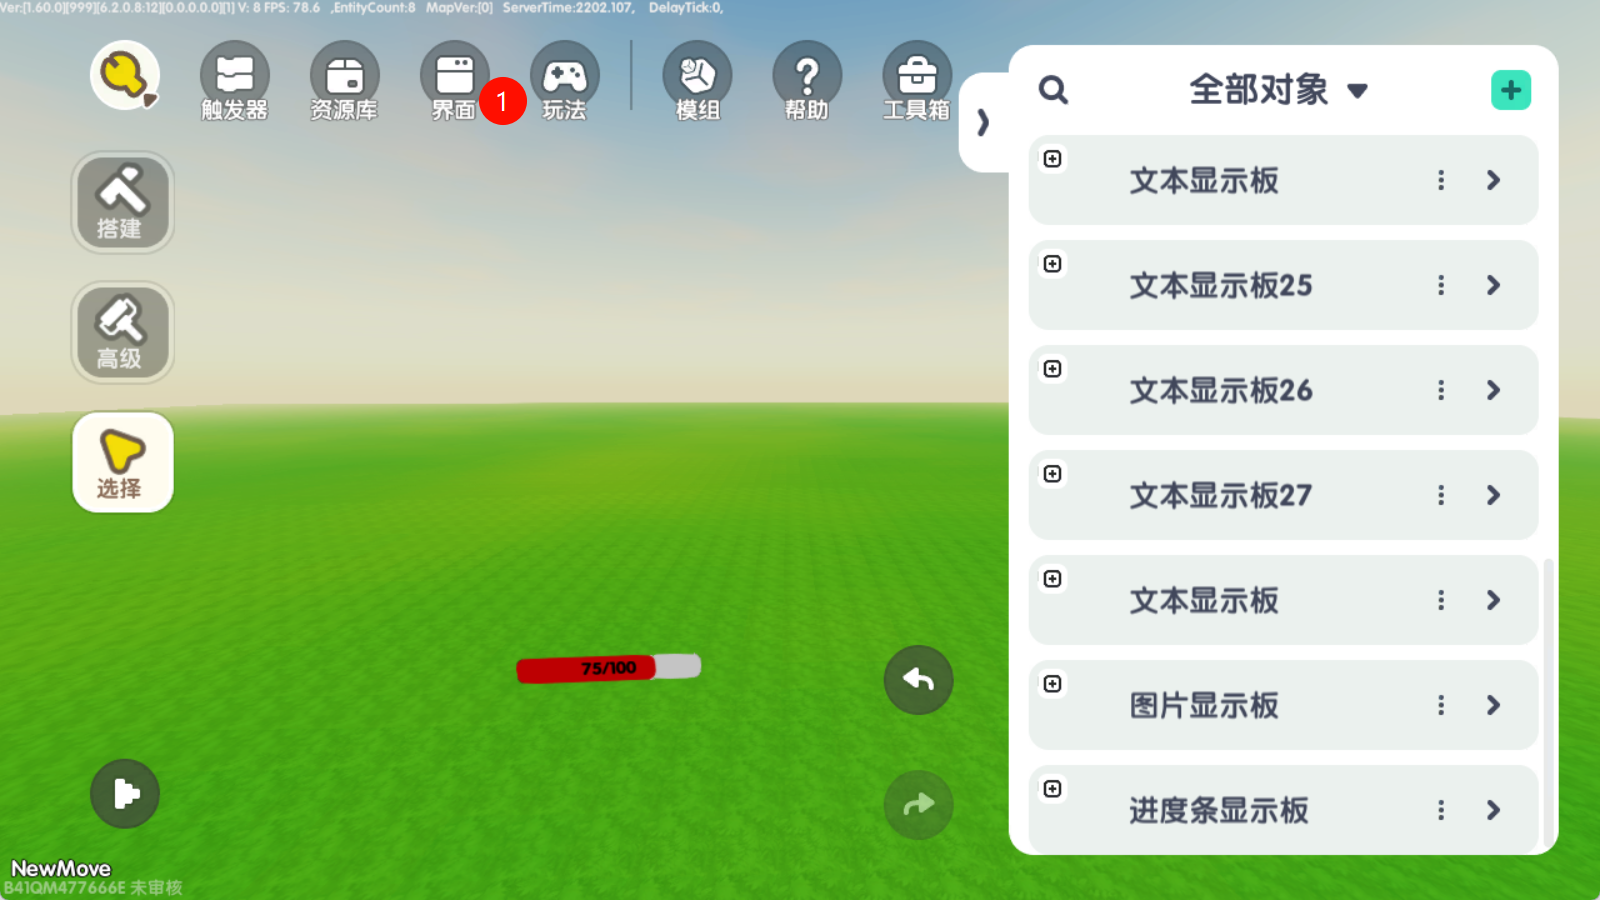Open 文本显示板27 three-dot options menu

[x=1441, y=495]
